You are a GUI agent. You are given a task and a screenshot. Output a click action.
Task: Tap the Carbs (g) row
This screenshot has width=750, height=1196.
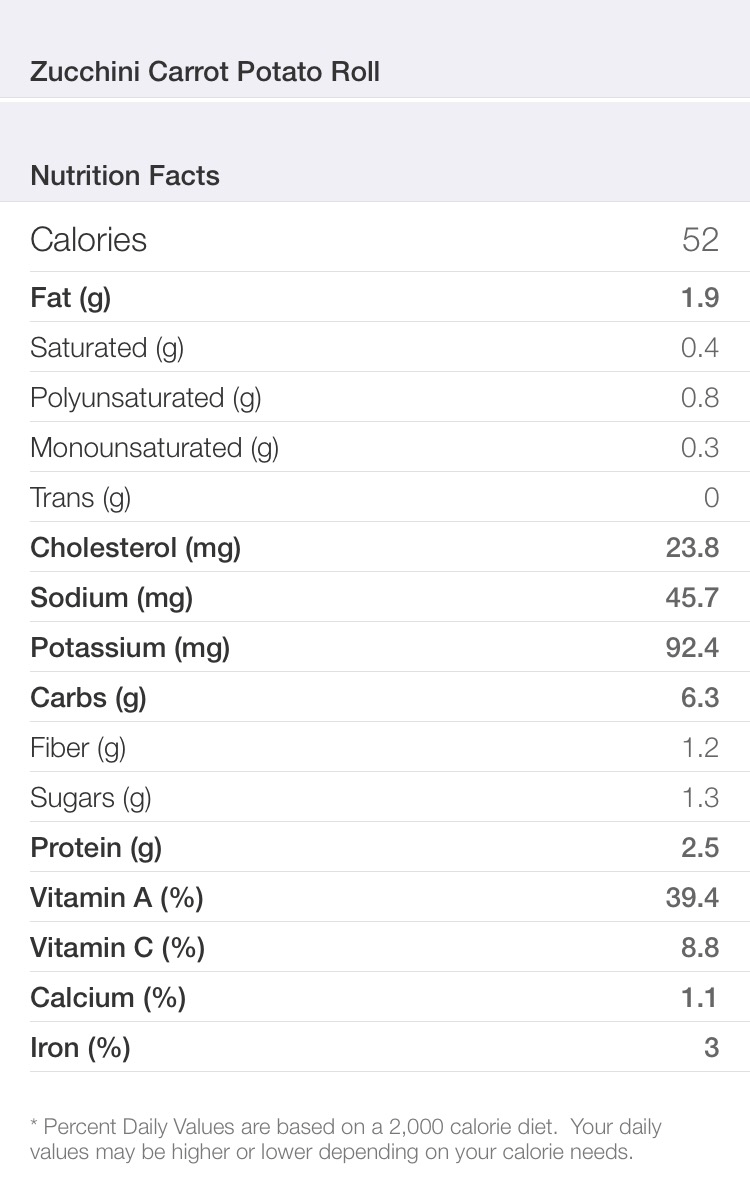(375, 696)
